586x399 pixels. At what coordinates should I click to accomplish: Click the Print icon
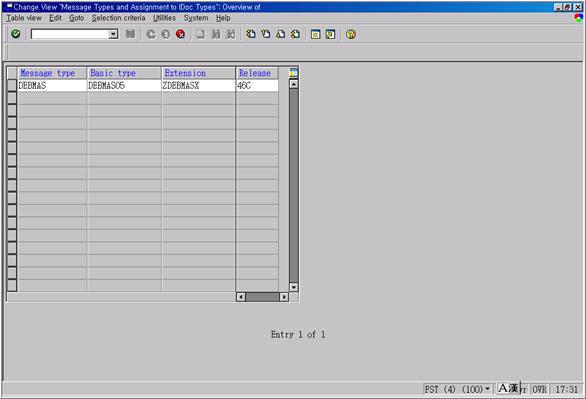click(x=201, y=34)
